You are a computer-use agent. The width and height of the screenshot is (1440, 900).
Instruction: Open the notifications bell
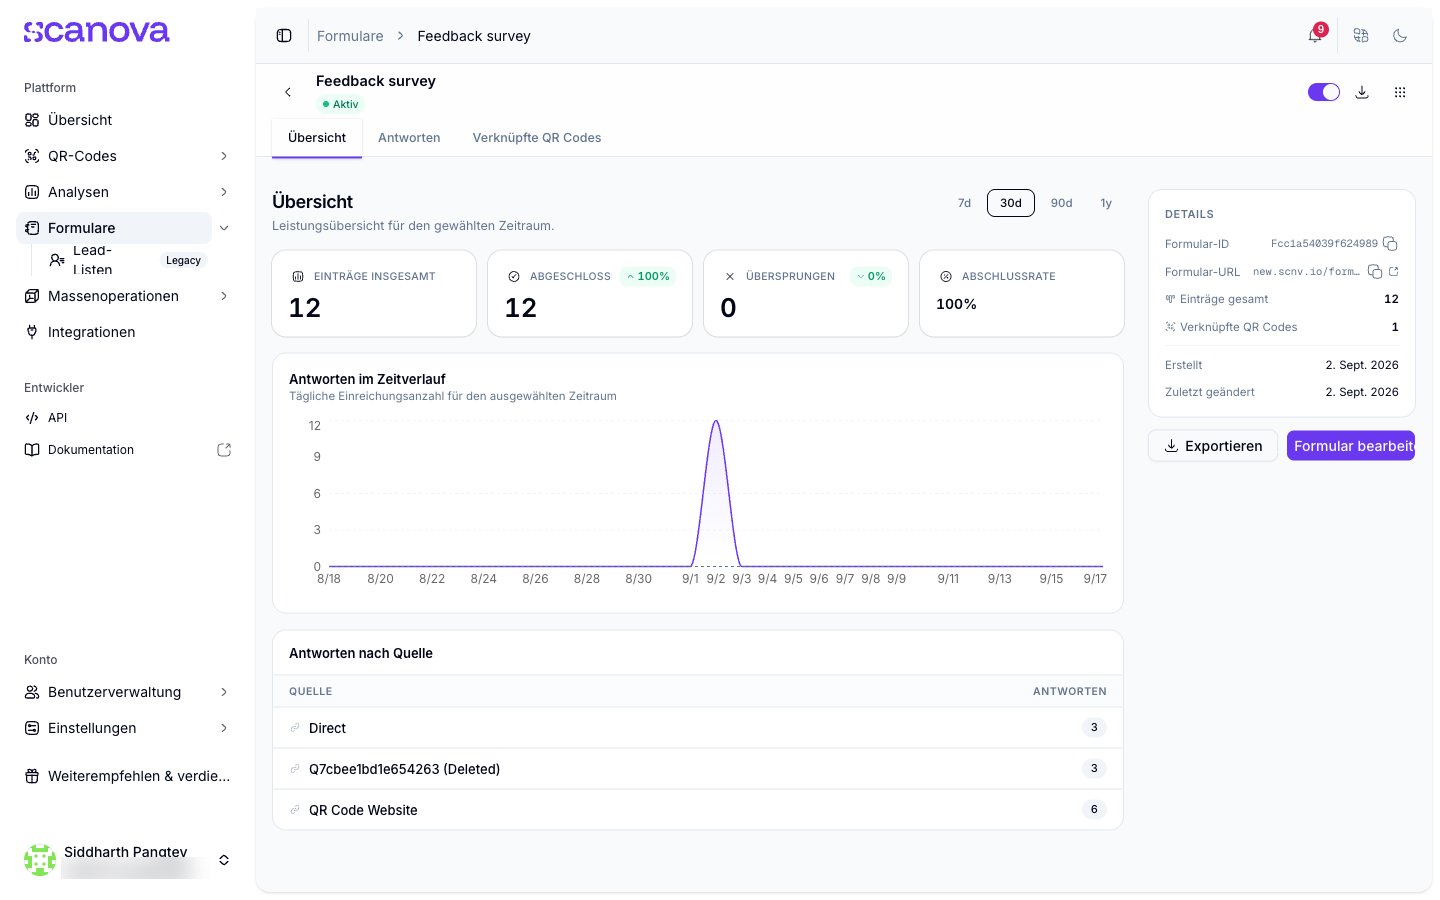click(1315, 36)
